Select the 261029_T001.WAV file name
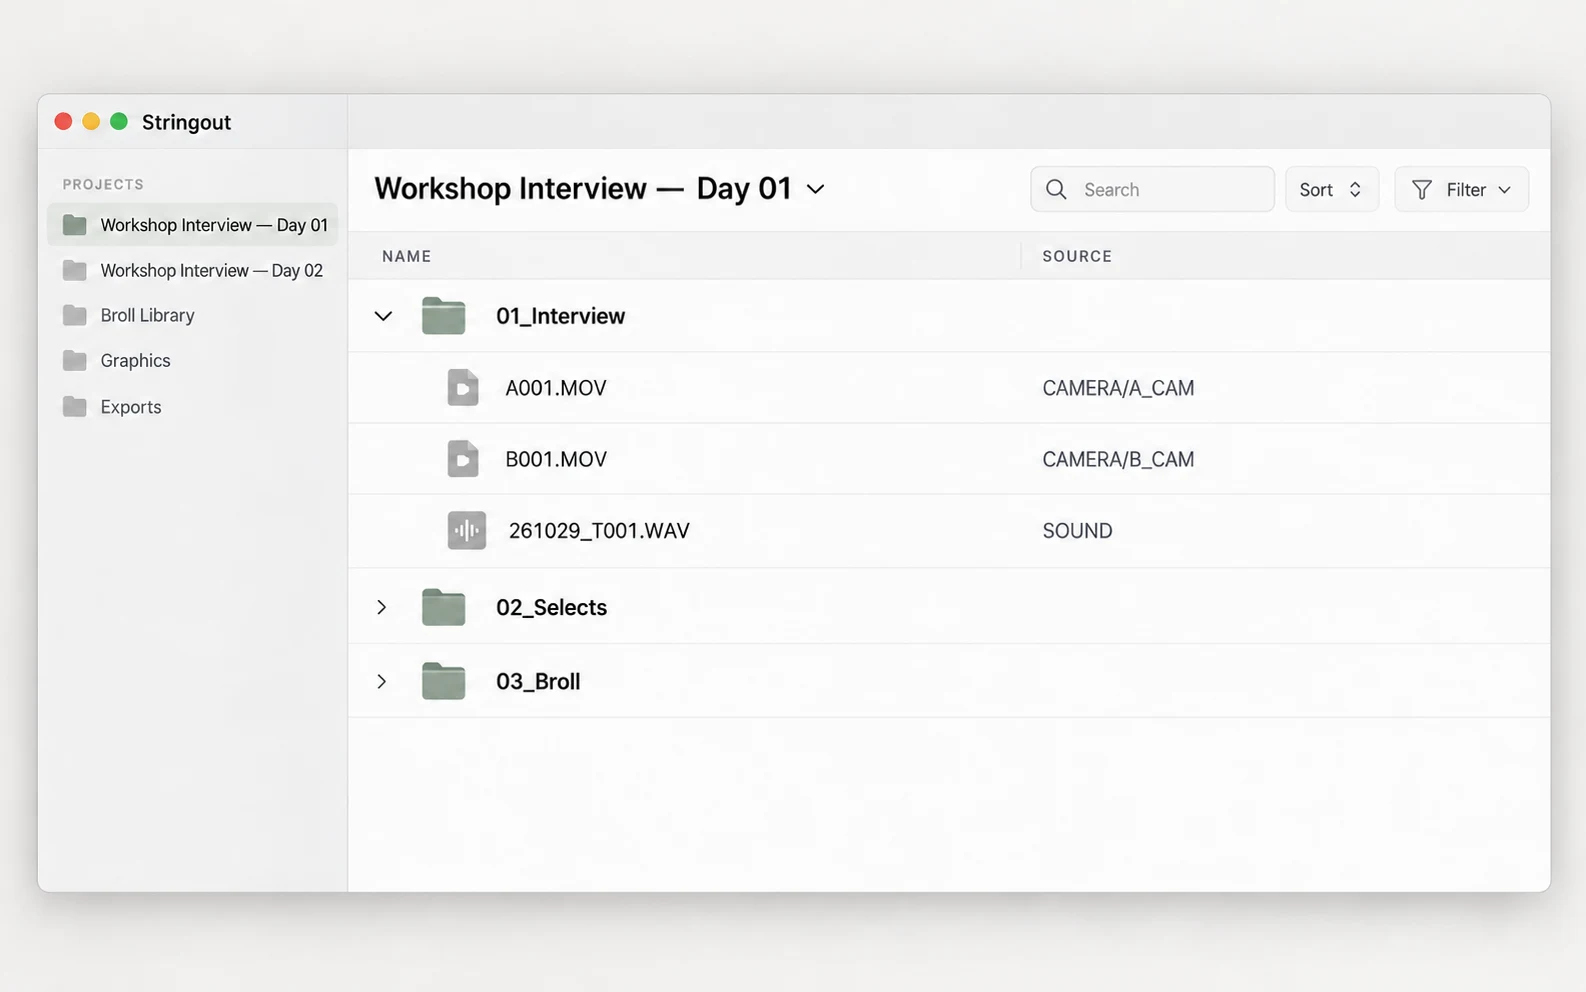 (599, 531)
